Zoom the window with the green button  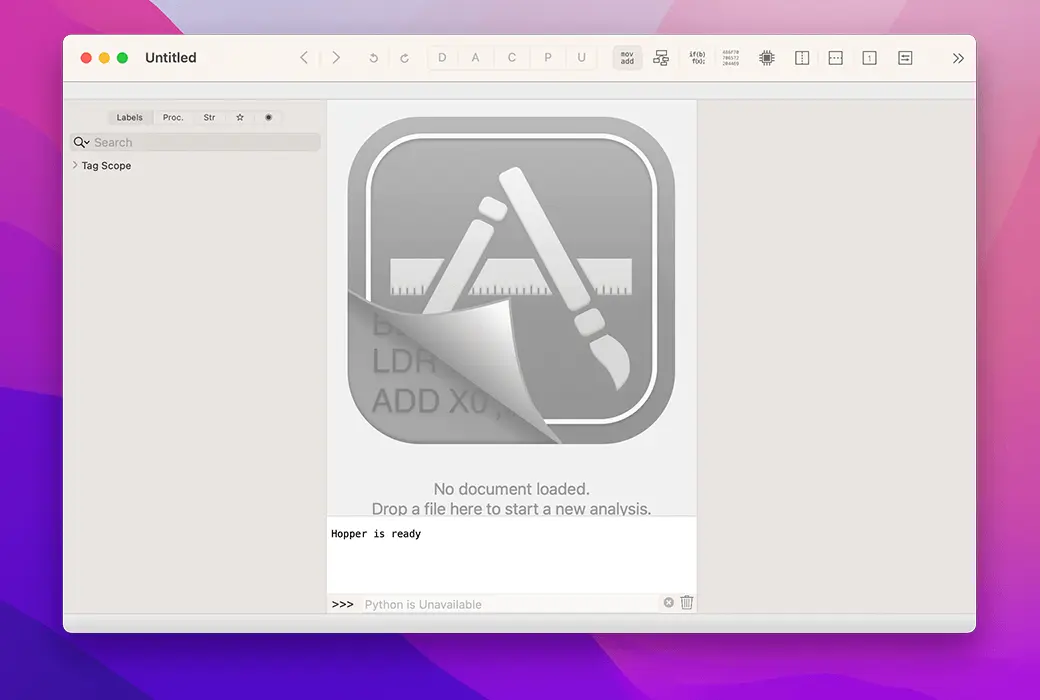122,58
